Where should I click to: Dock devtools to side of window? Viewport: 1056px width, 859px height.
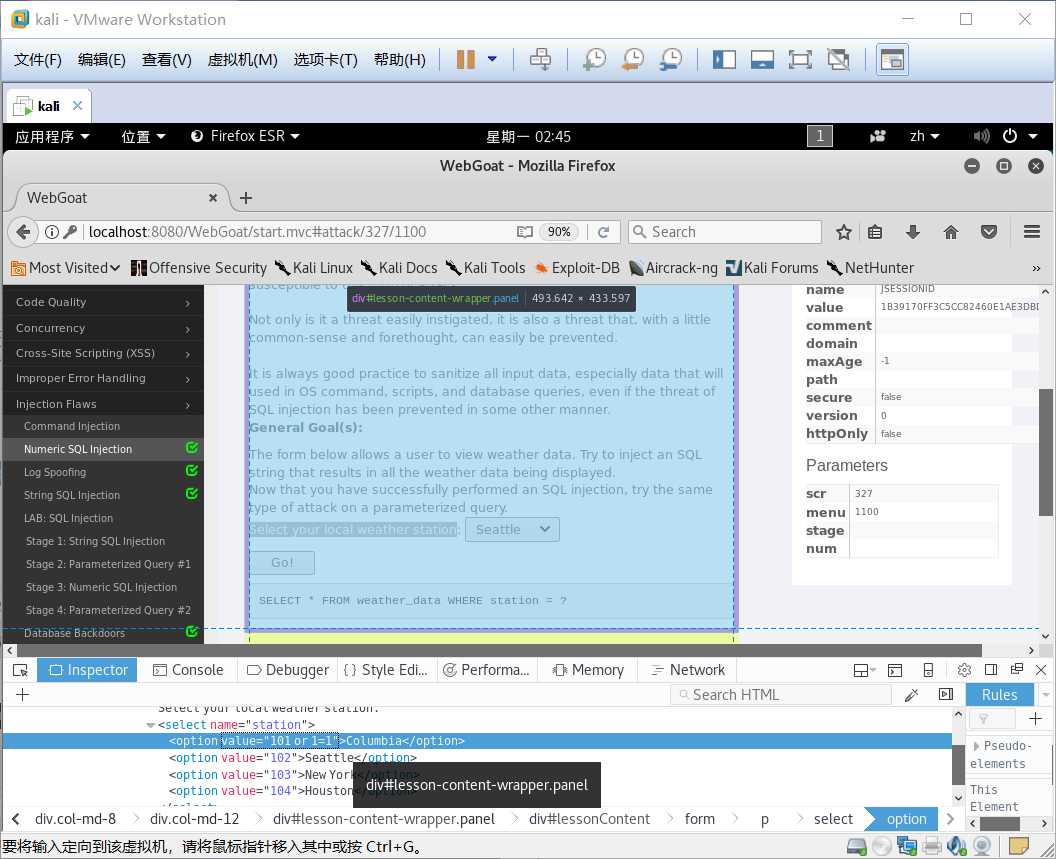point(991,670)
